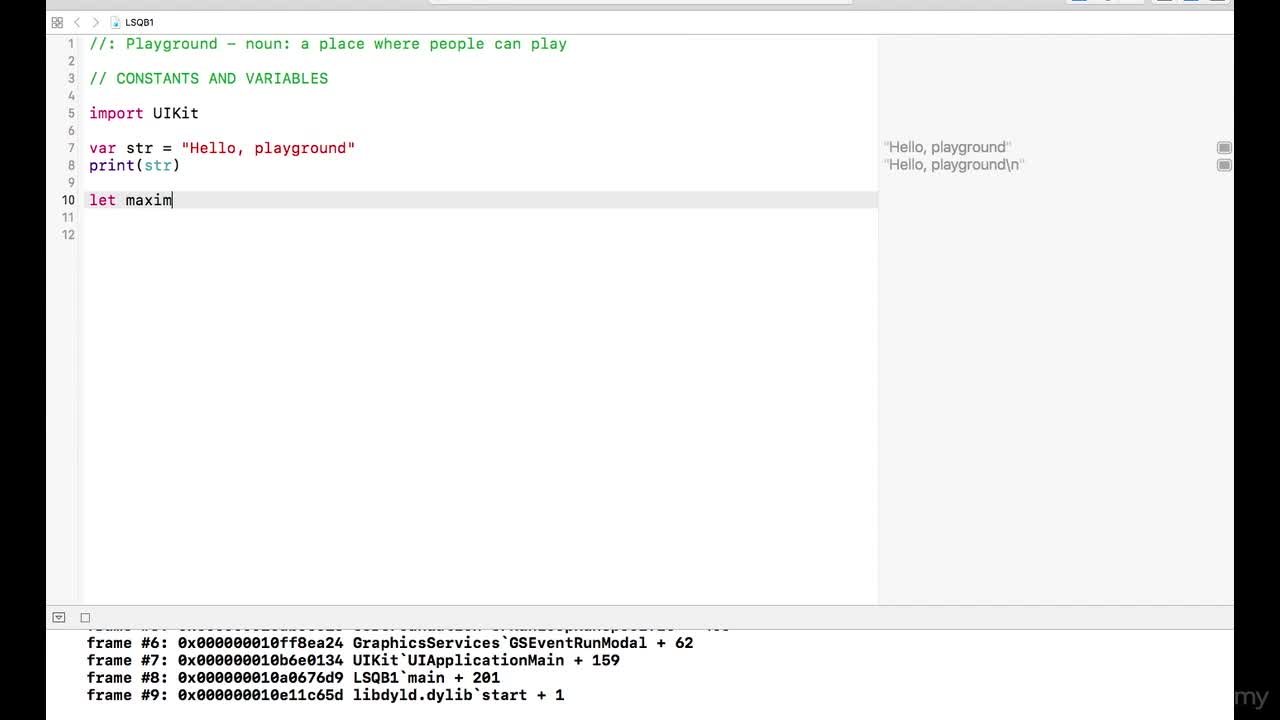The height and width of the screenshot is (720, 1280).
Task: Show Quick Look for the line 7 result
Action: click(1224, 148)
